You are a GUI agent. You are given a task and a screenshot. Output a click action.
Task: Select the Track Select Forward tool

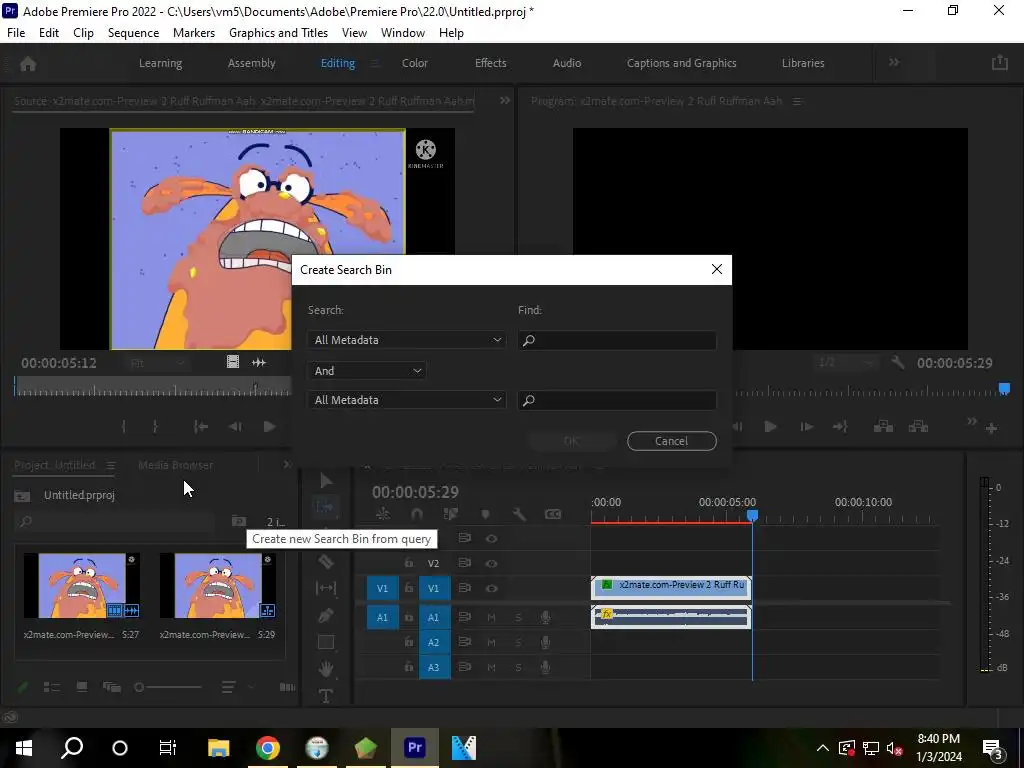pos(325,506)
